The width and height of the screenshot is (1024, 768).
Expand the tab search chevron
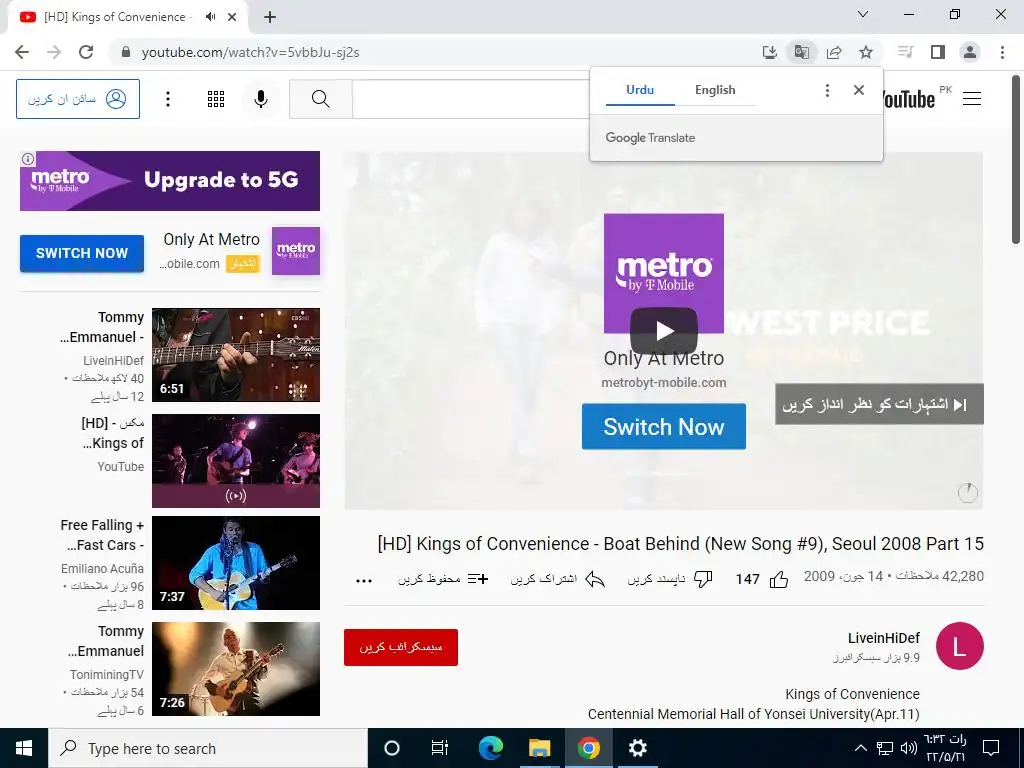(863, 14)
